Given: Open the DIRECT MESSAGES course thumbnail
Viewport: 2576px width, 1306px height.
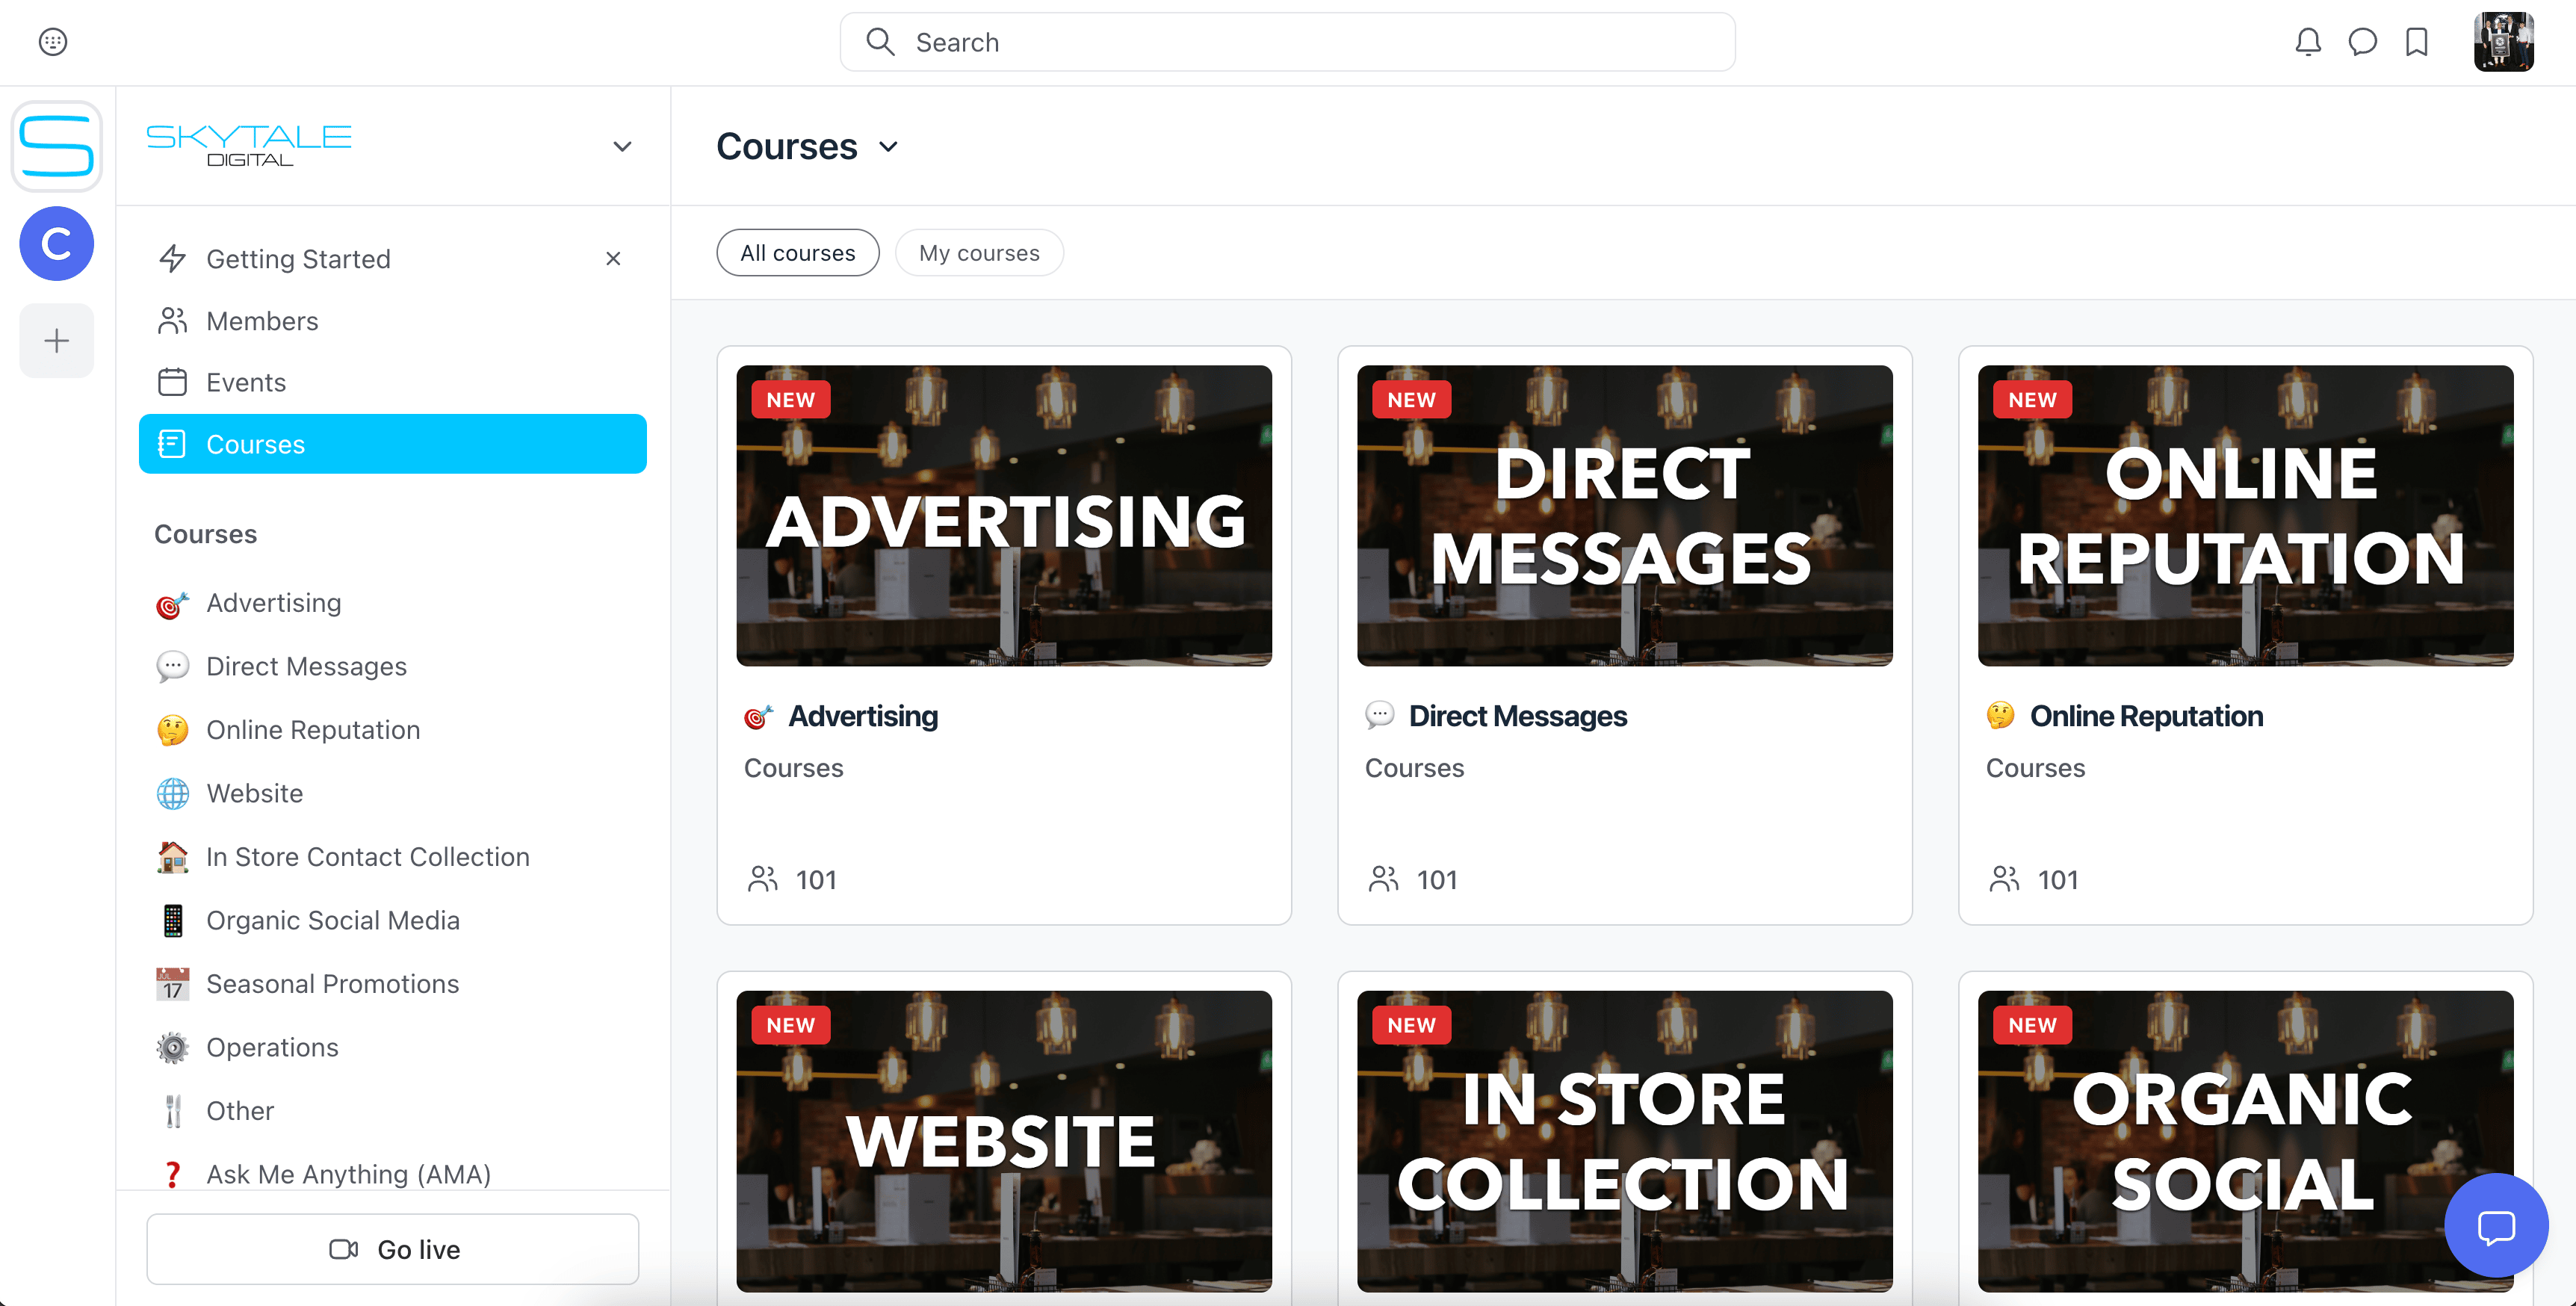Looking at the screenshot, I should click(1624, 516).
